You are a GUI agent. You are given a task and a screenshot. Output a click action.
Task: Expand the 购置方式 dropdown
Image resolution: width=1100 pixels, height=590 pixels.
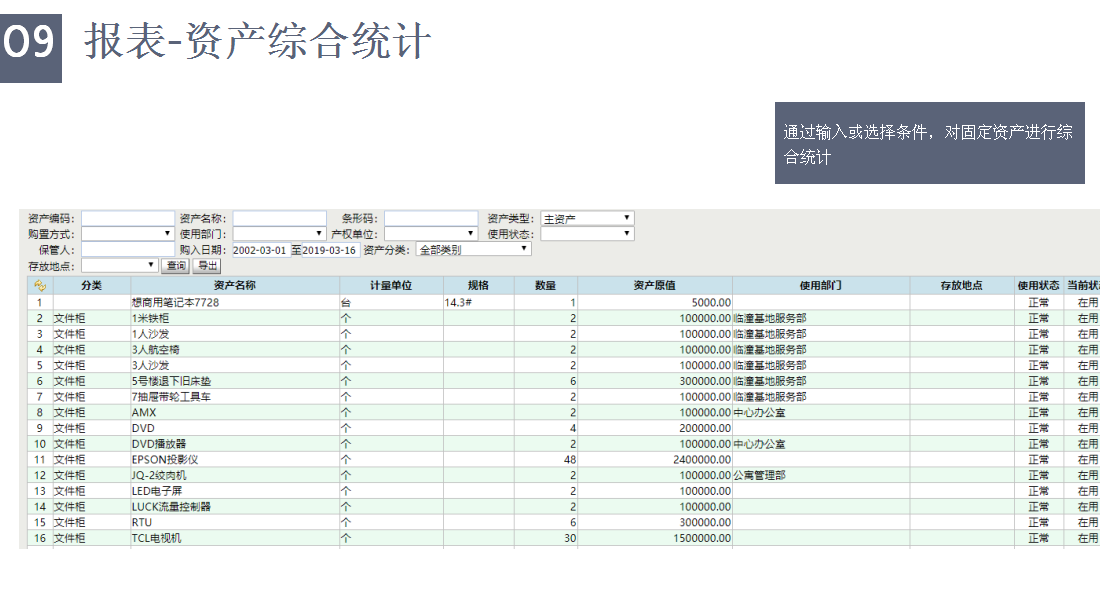(127, 234)
